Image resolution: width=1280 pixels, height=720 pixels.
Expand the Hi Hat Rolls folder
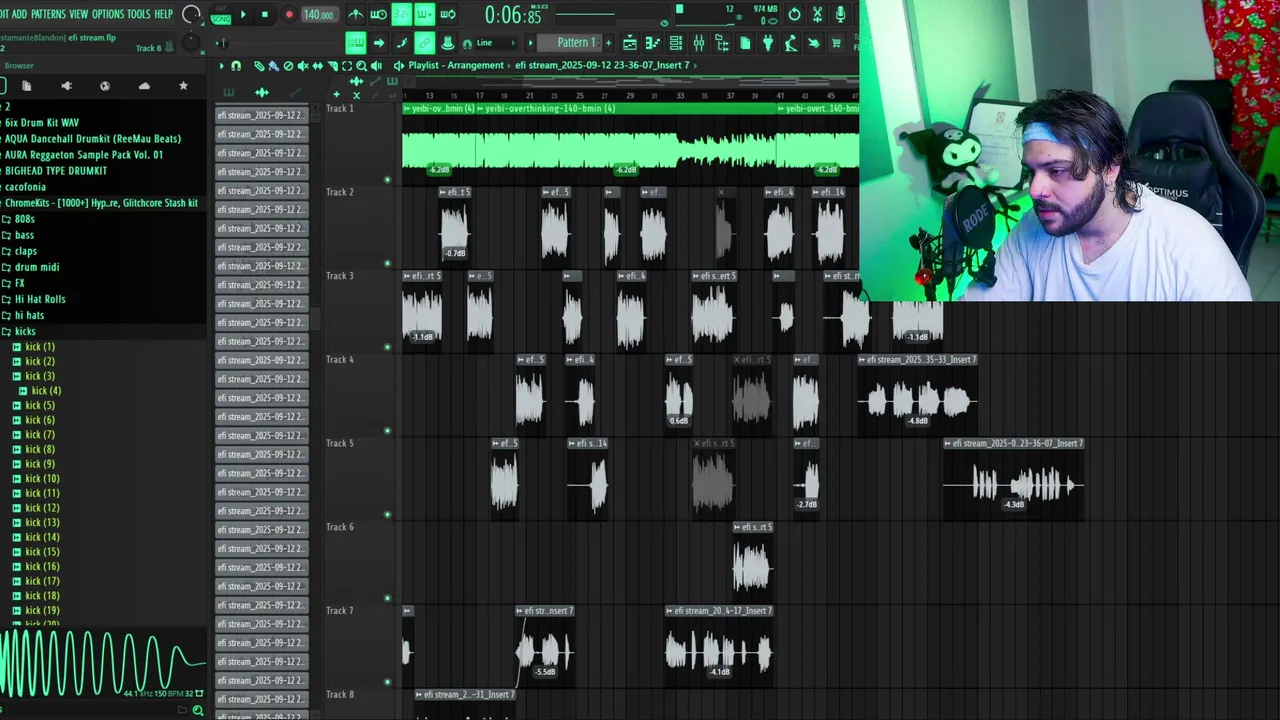pos(39,299)
